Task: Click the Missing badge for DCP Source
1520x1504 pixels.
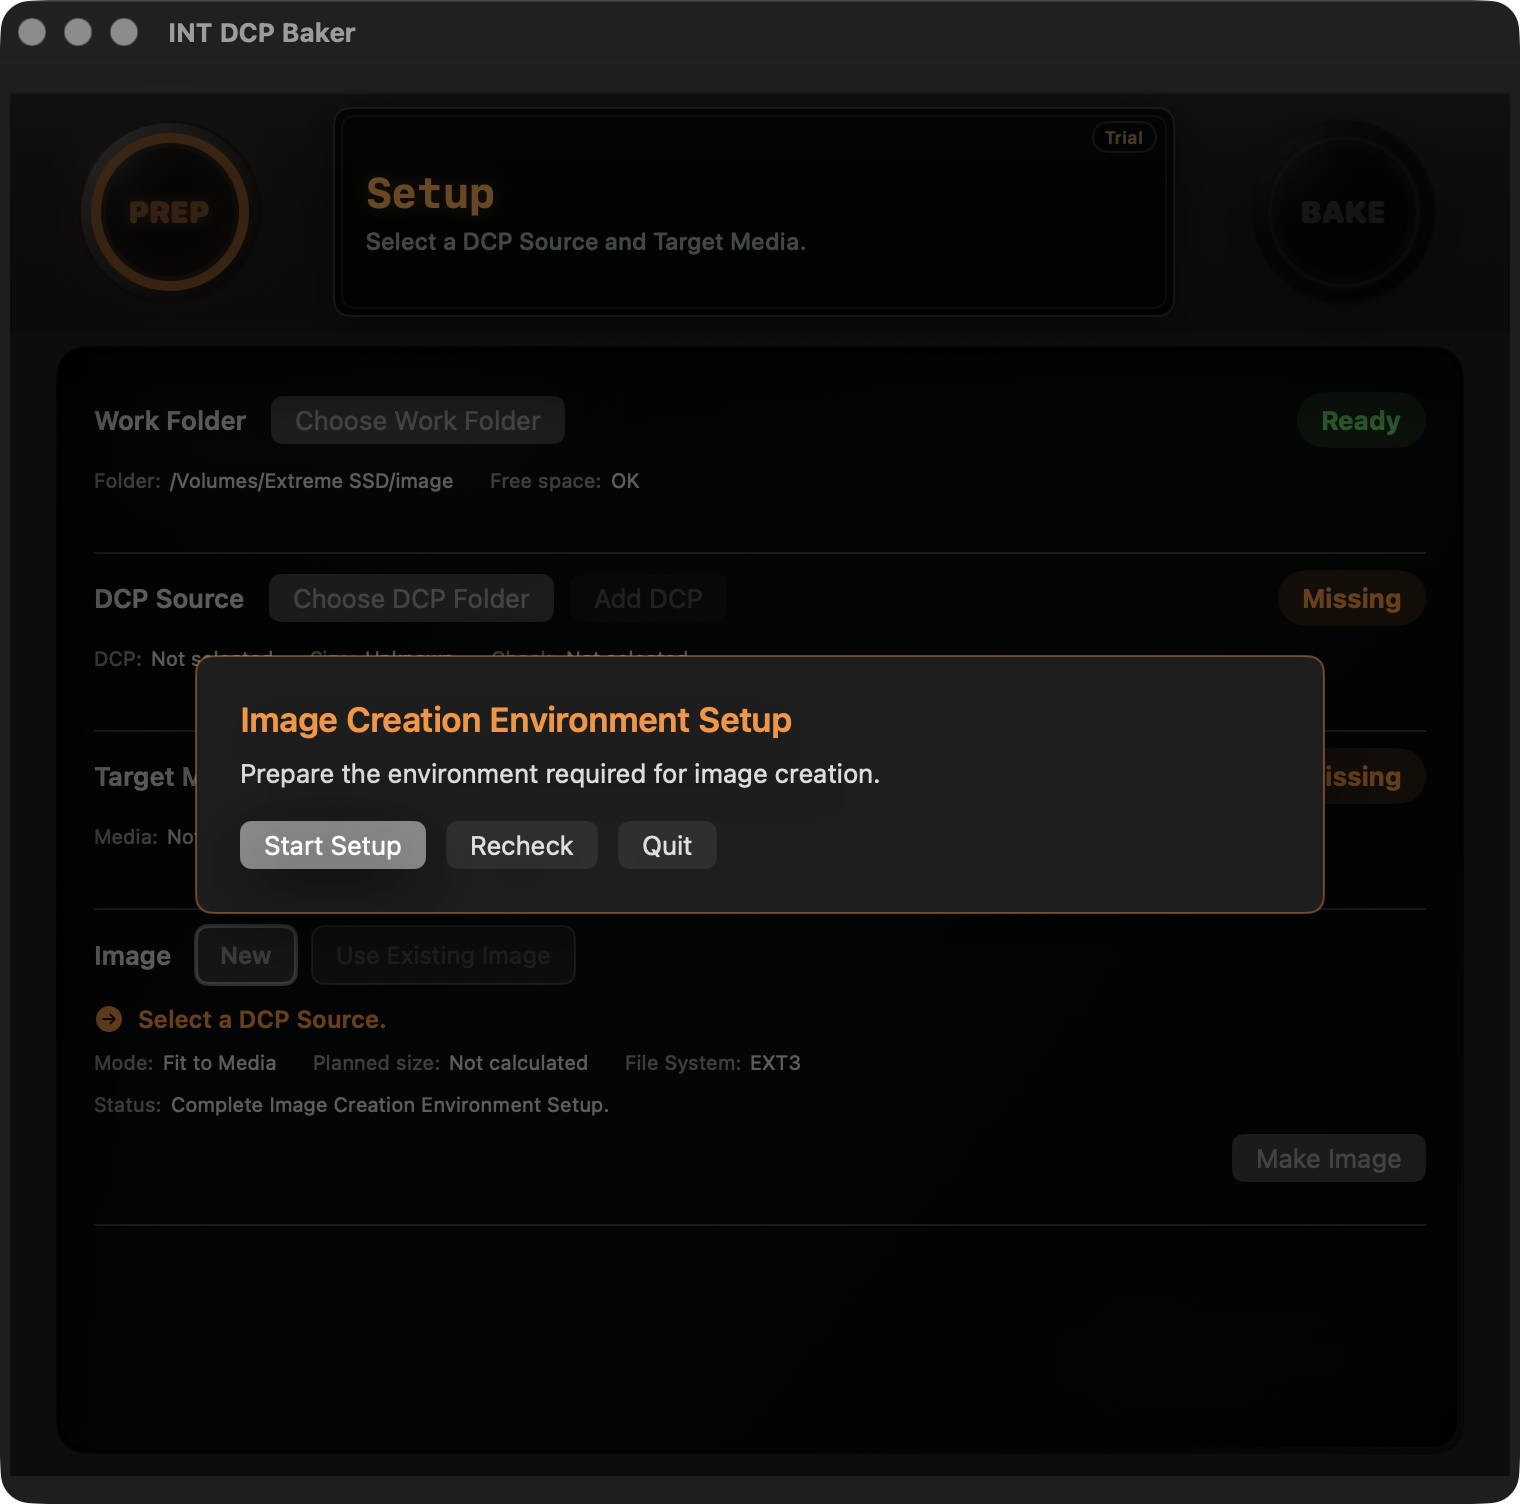Action: click(x=1351, y=598)
